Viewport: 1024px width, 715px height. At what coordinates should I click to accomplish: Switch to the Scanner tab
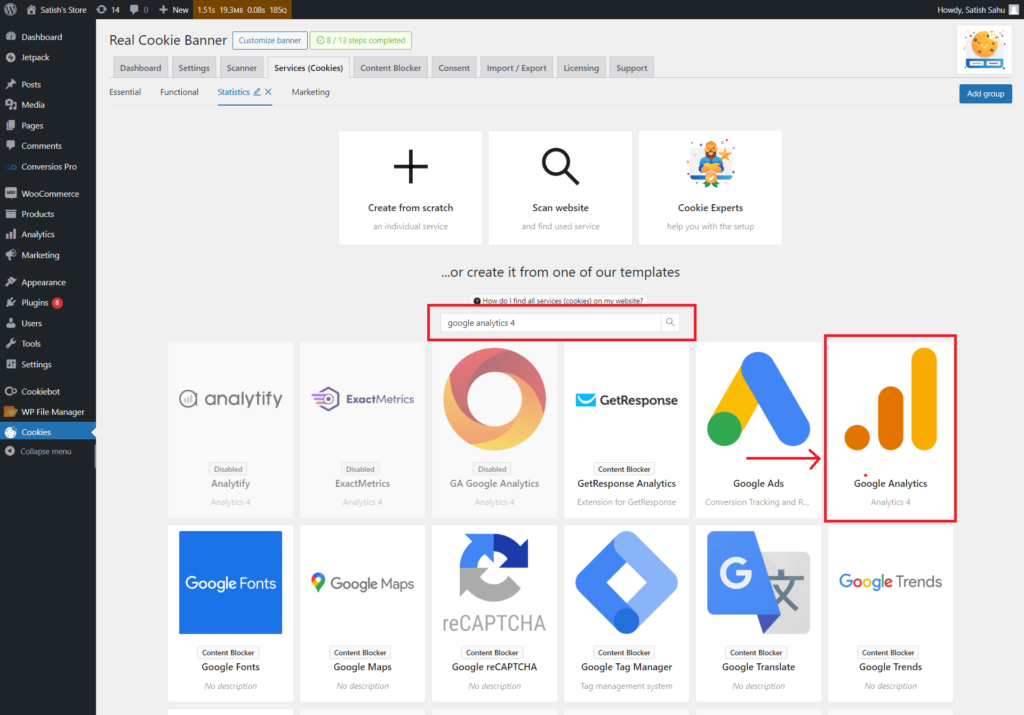[x=242, y=68]
